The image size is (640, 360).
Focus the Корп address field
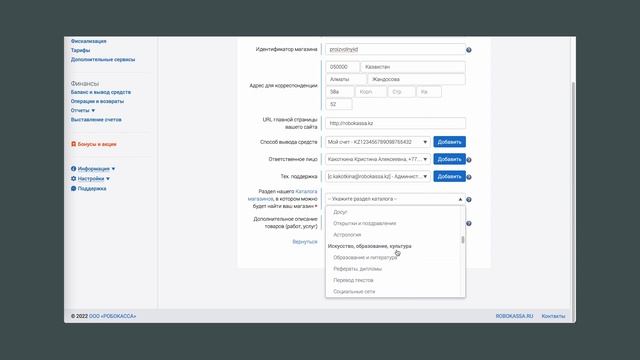click(x=371, y=92)
